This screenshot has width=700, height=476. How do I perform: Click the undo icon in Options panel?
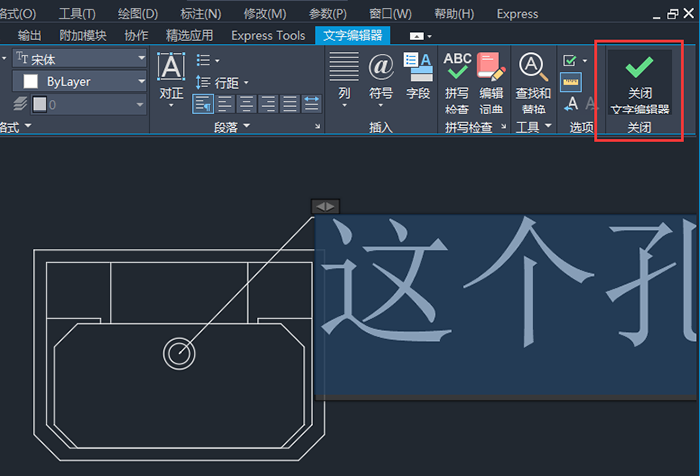571,104
